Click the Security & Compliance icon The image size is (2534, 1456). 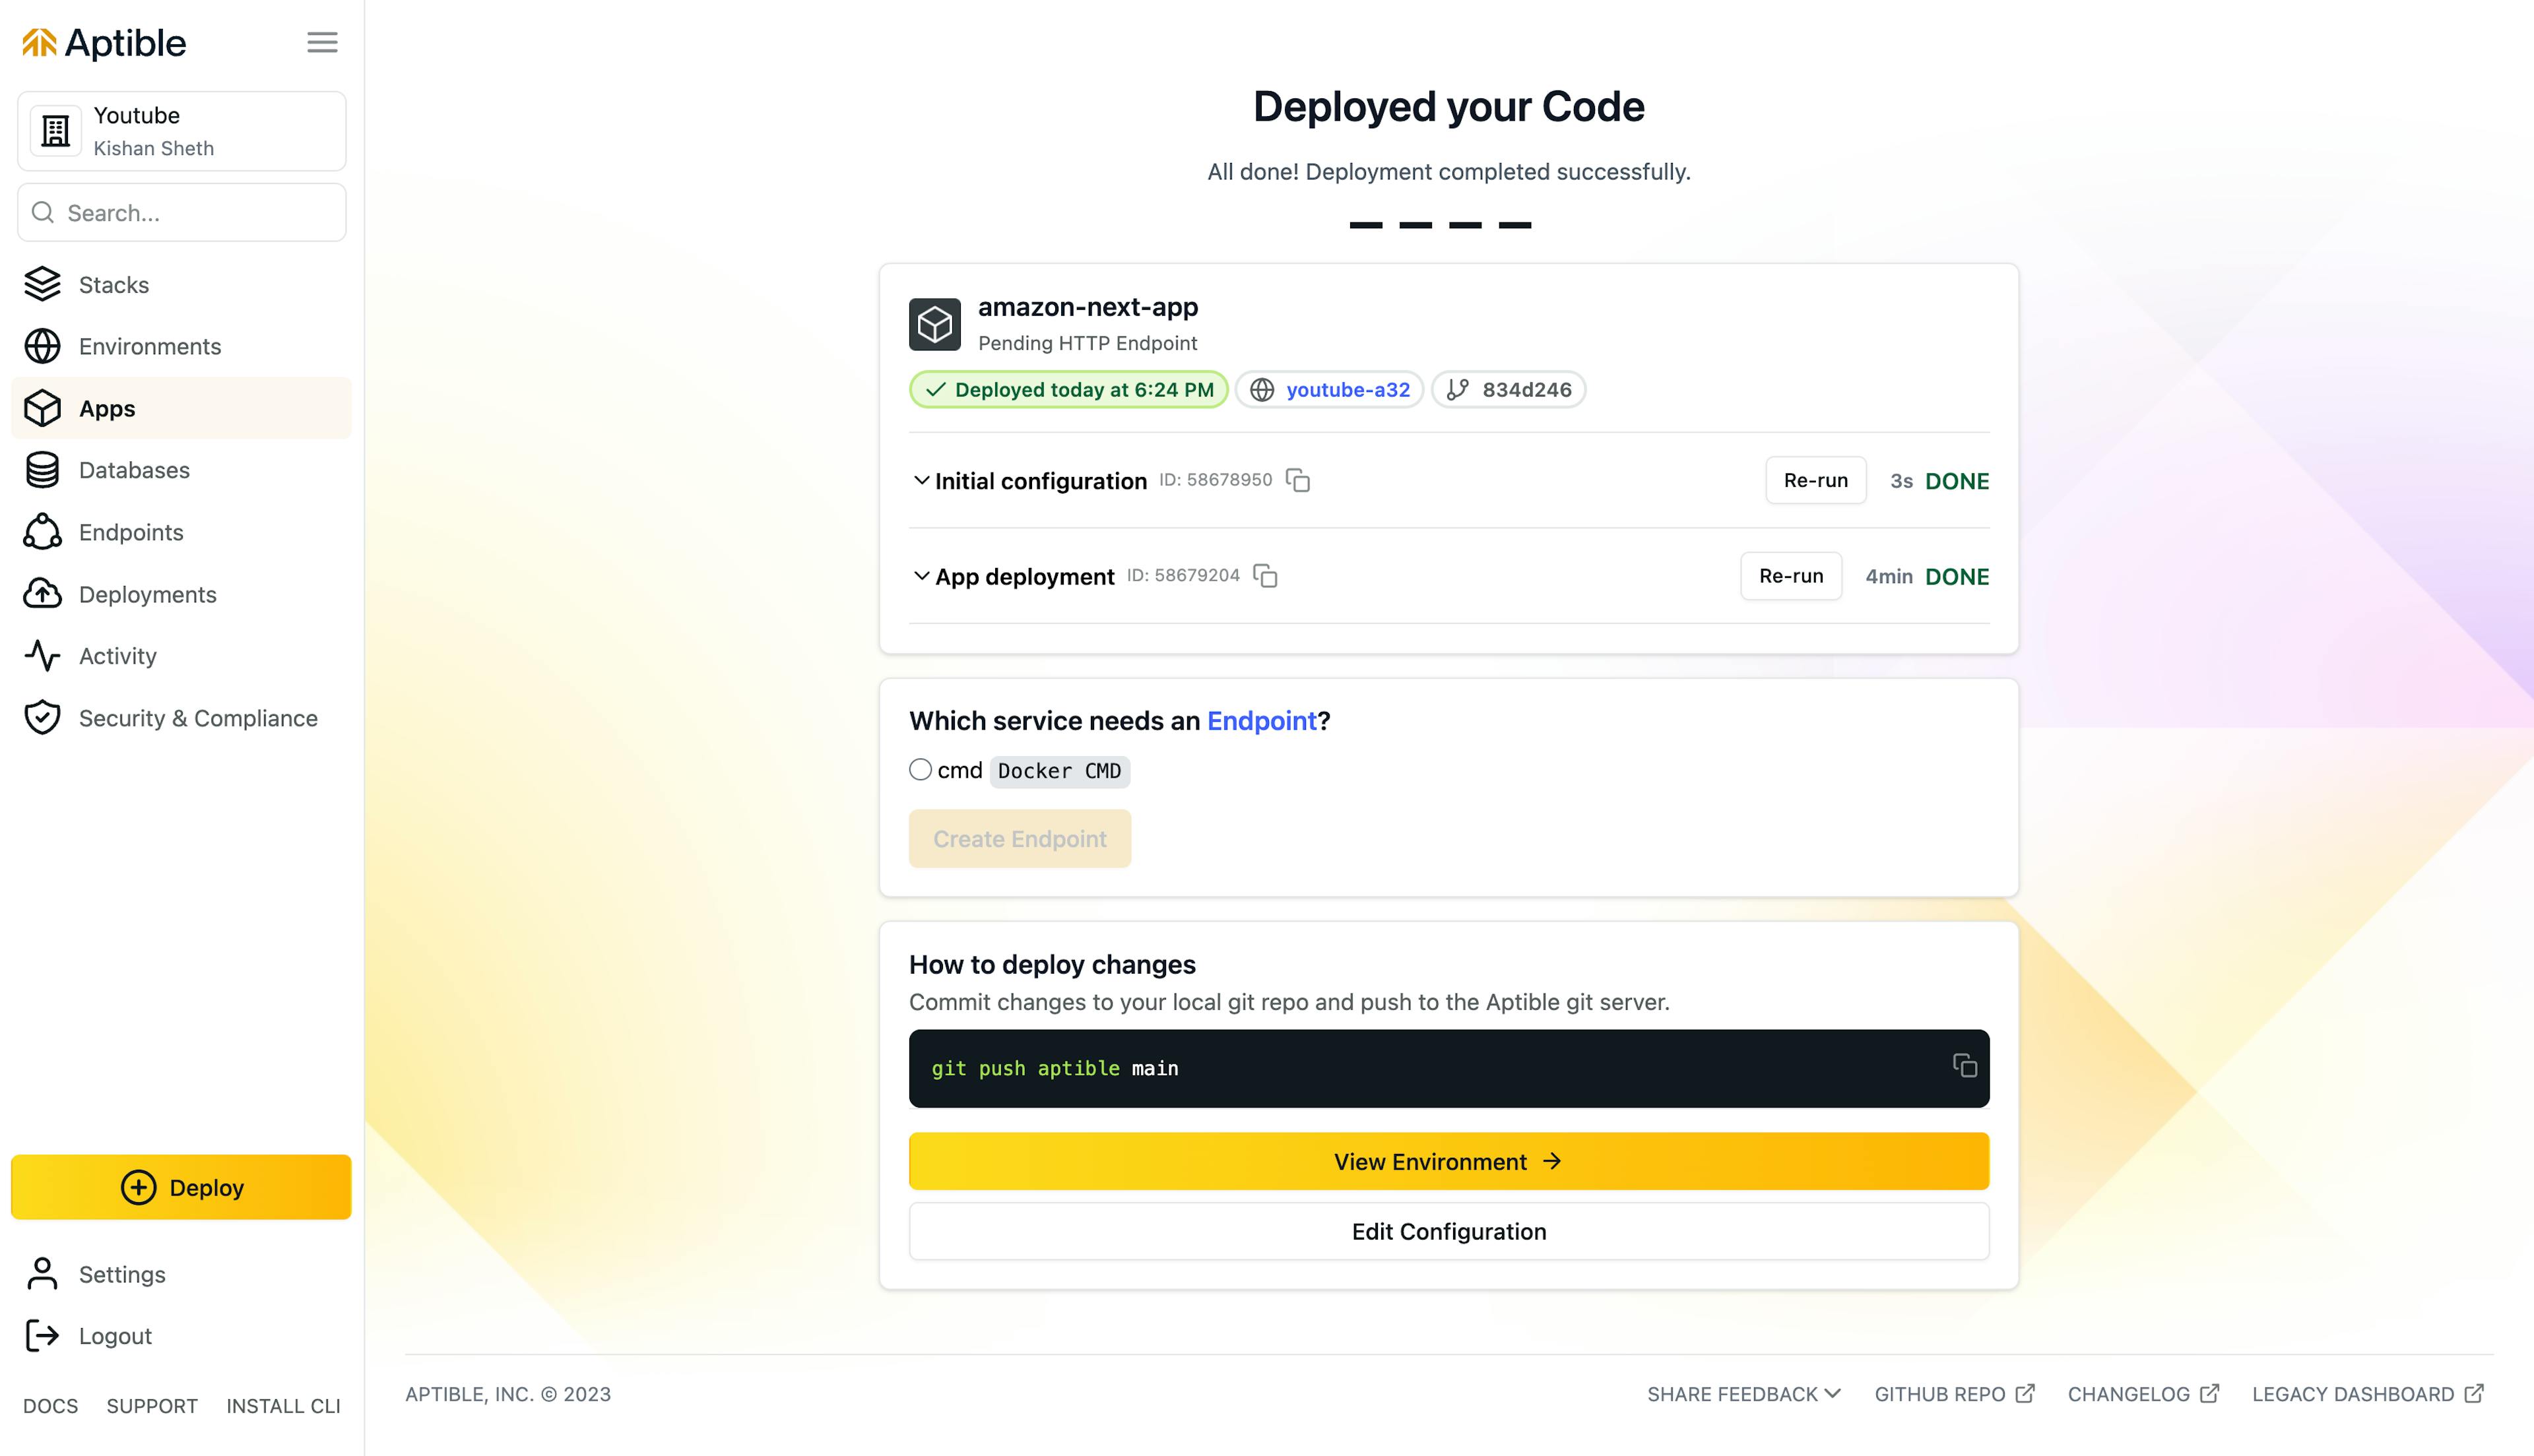[44, 716]
